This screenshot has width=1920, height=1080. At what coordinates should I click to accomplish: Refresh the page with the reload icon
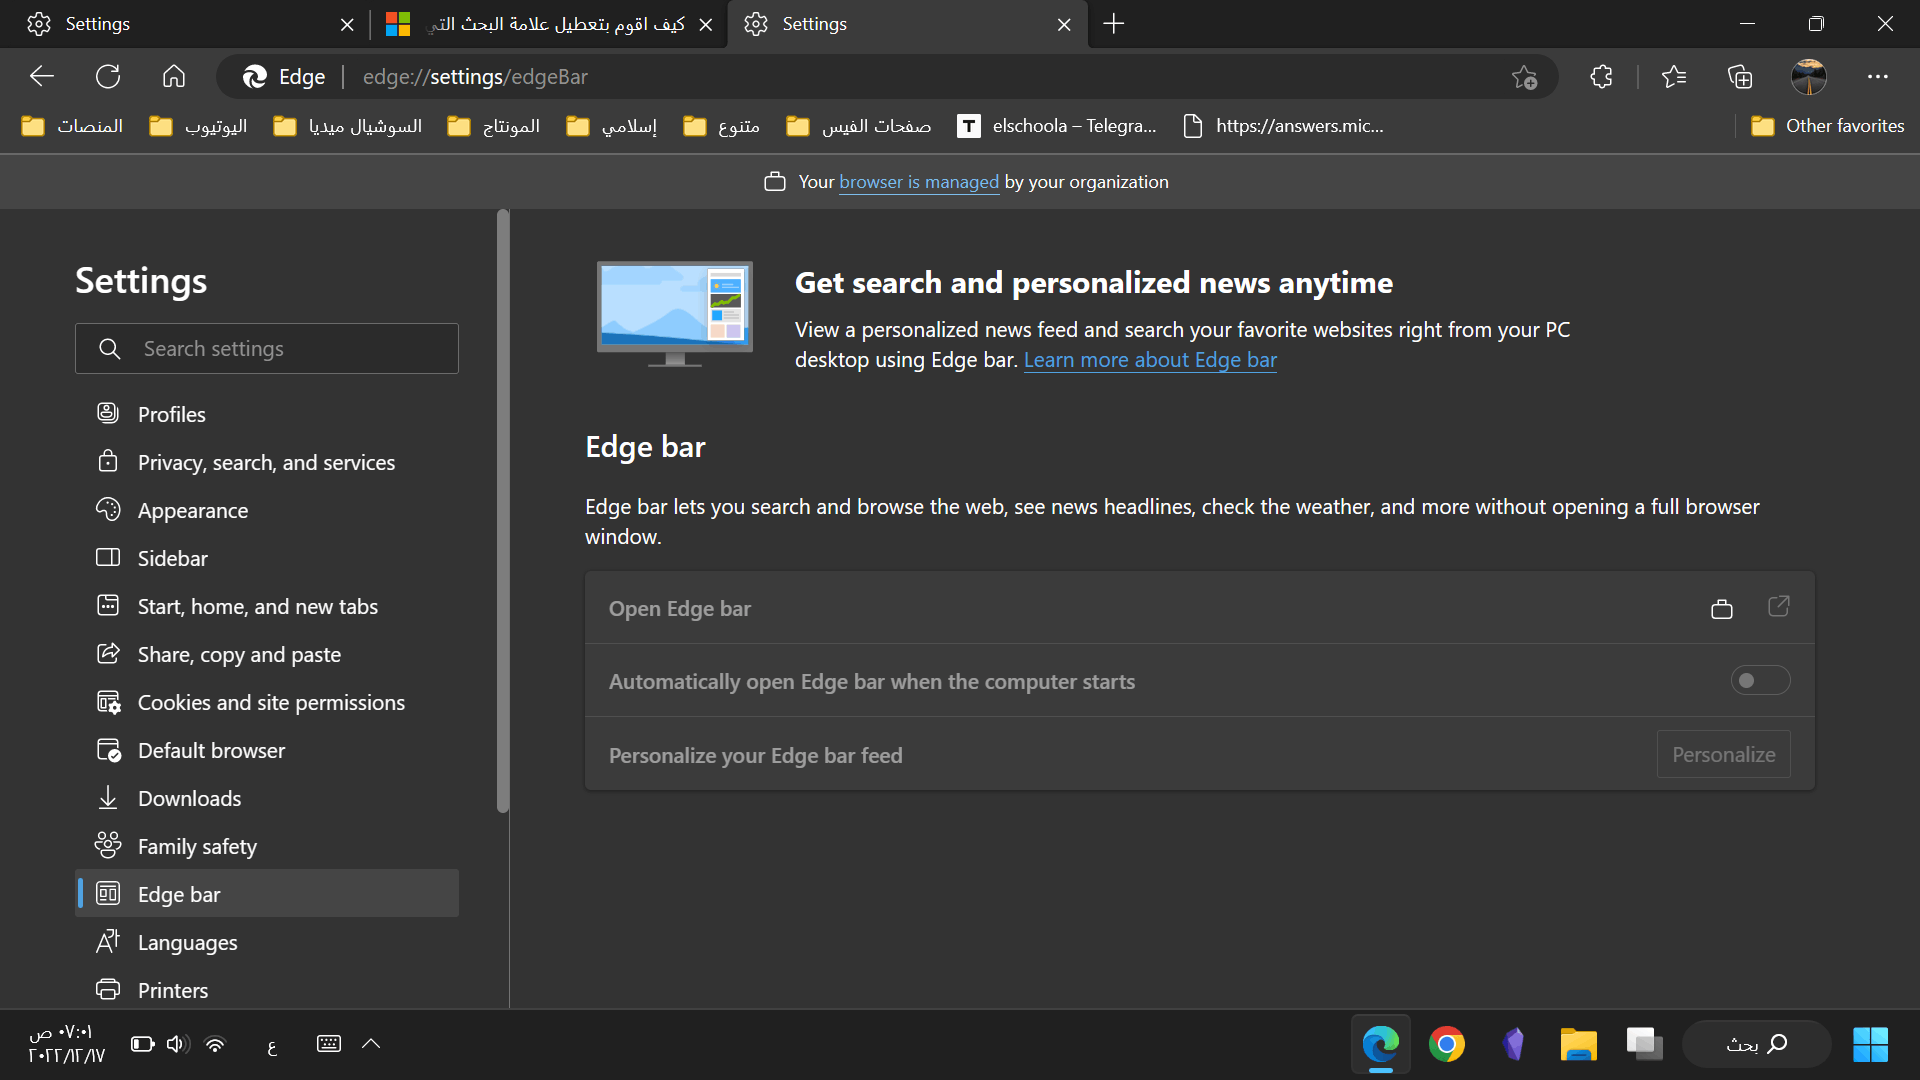(108, 77)
